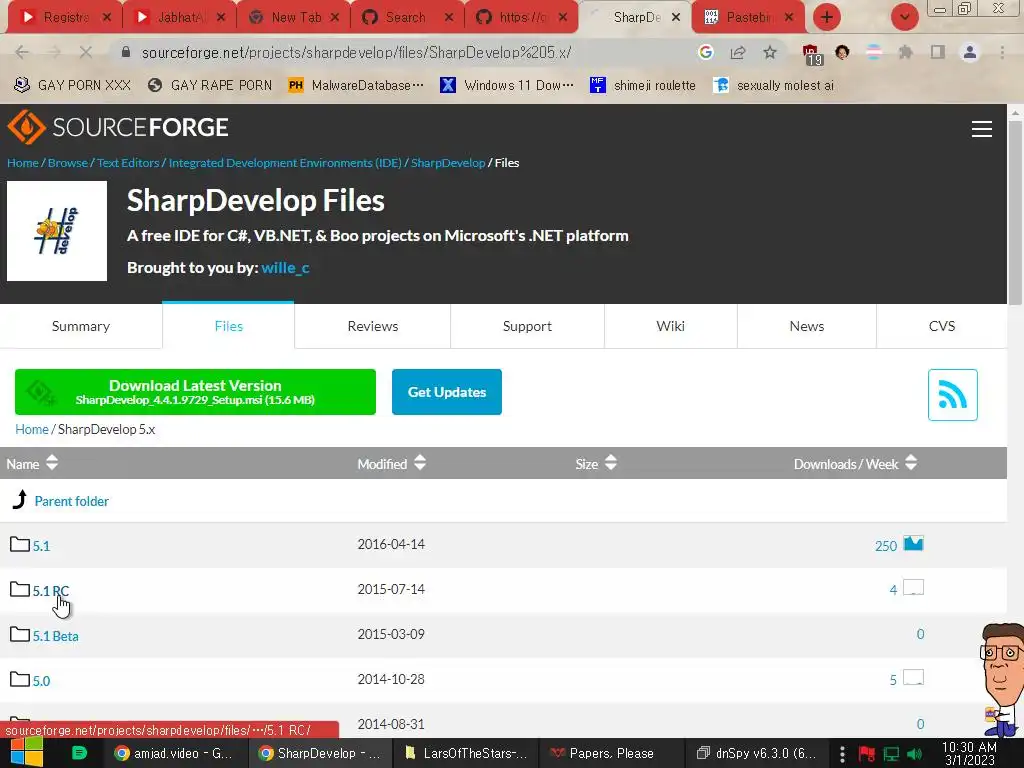1024x768 pixels.
Task: Open the CVS tab
Action: pos(942,326)
